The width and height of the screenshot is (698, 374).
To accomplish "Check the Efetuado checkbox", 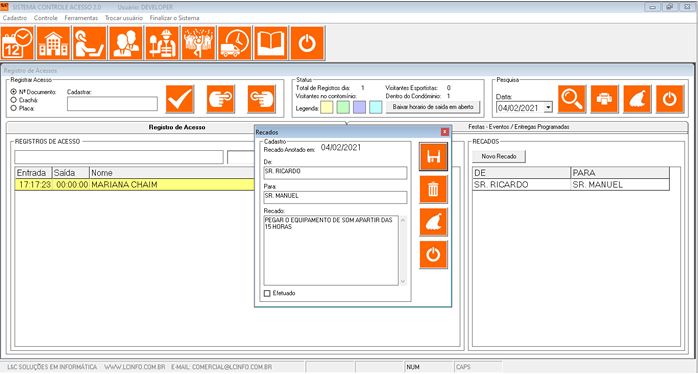I will tap(267, 293).
